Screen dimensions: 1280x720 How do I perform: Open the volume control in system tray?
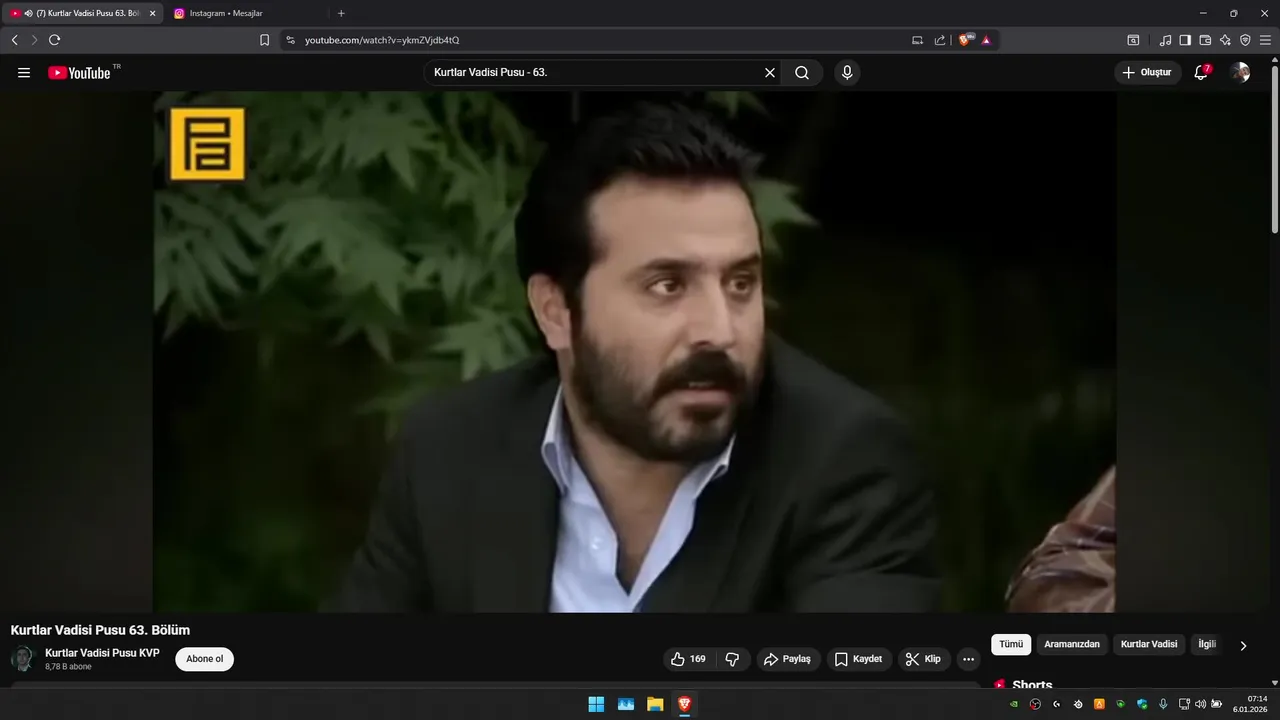tap(1201, 704)
